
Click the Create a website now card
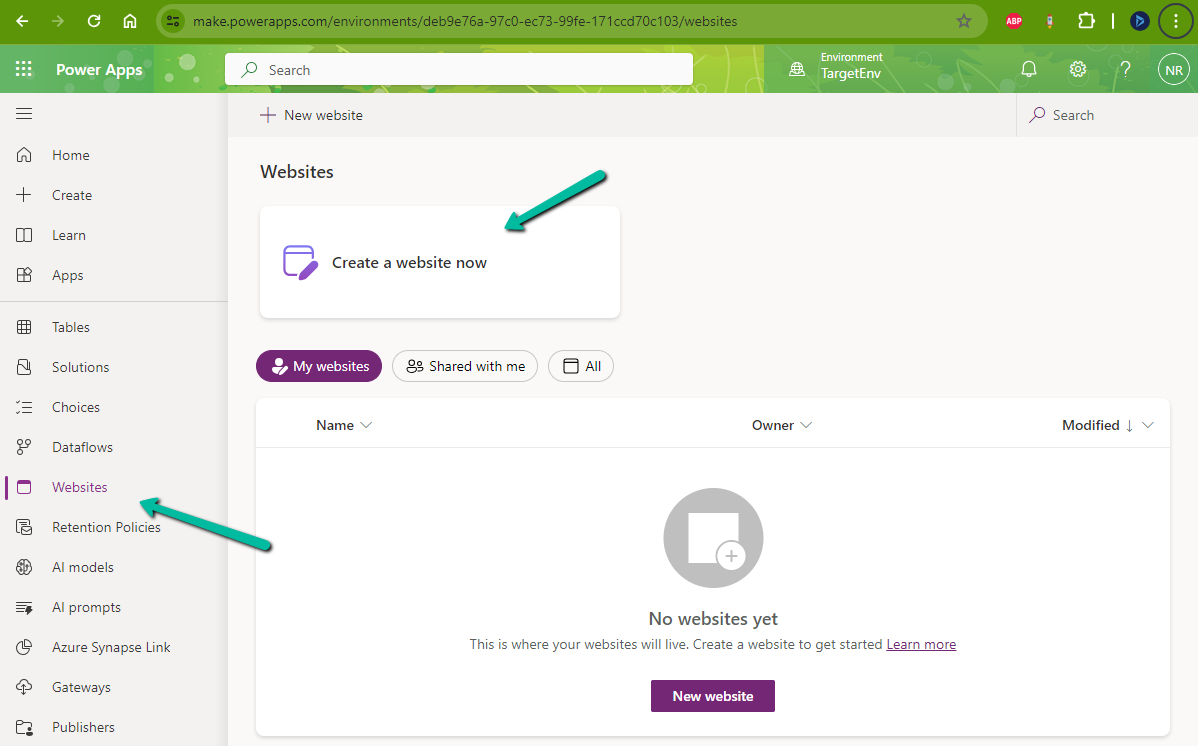pos(440,262)
